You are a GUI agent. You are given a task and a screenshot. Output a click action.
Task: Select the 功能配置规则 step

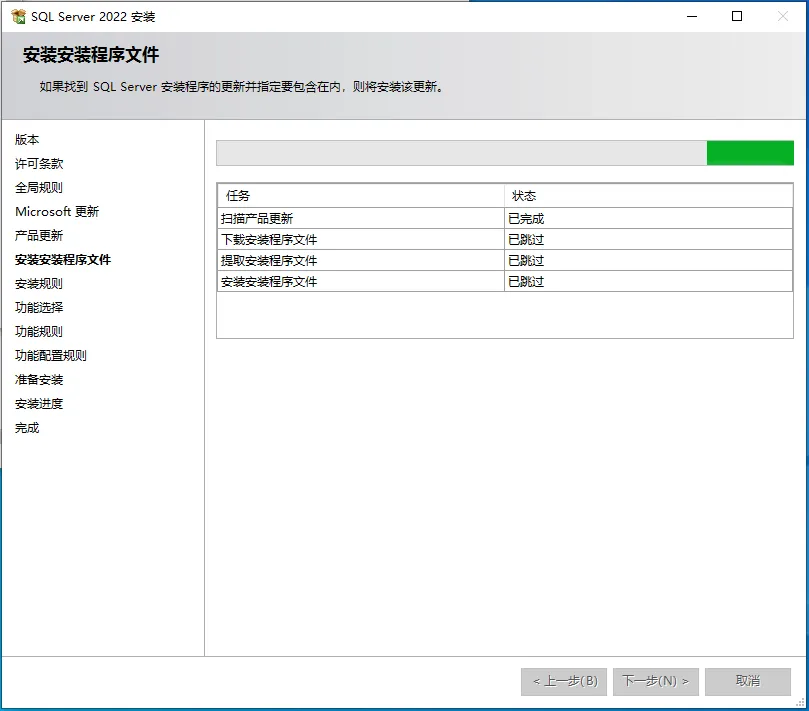51,356
